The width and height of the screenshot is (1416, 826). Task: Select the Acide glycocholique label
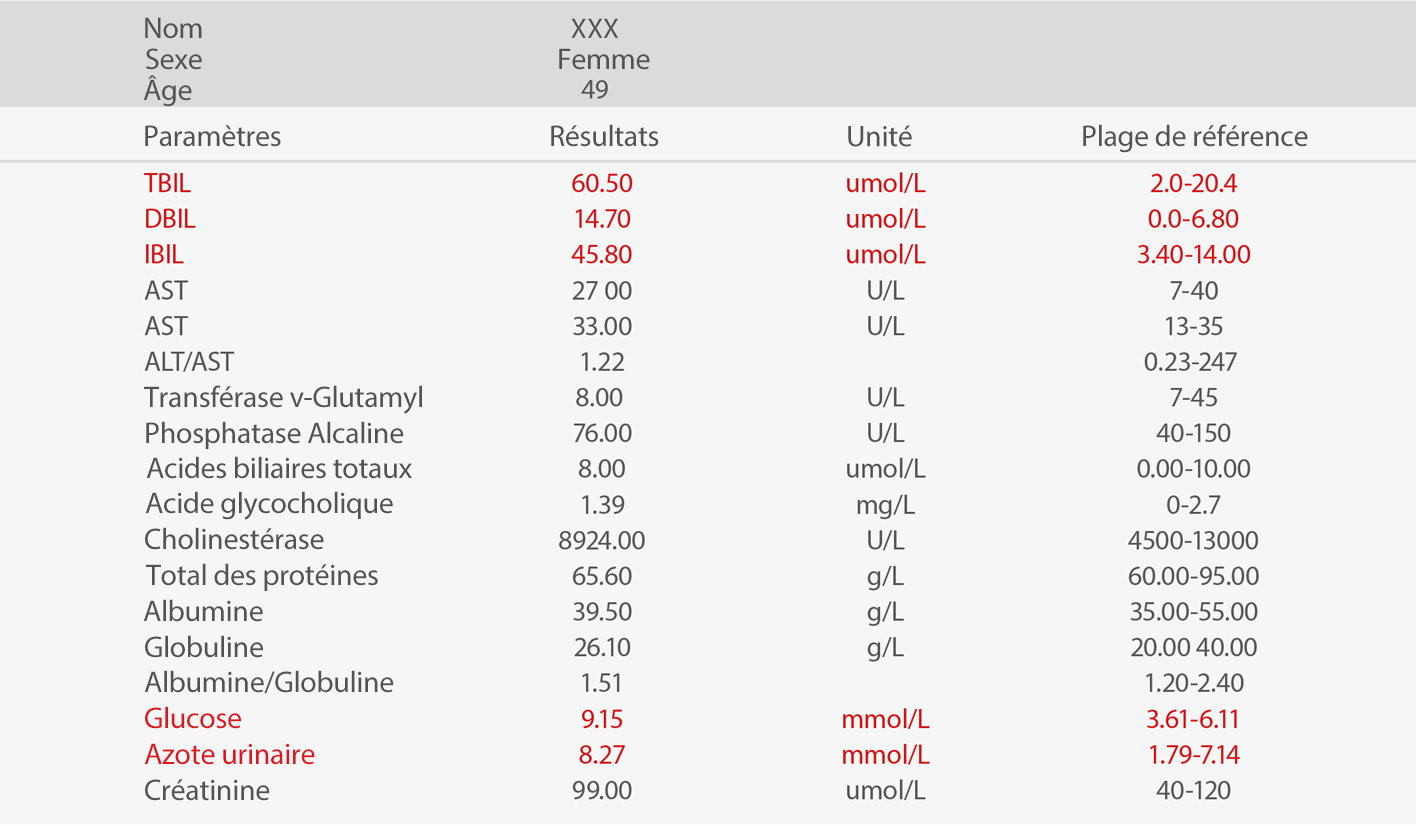269,504
